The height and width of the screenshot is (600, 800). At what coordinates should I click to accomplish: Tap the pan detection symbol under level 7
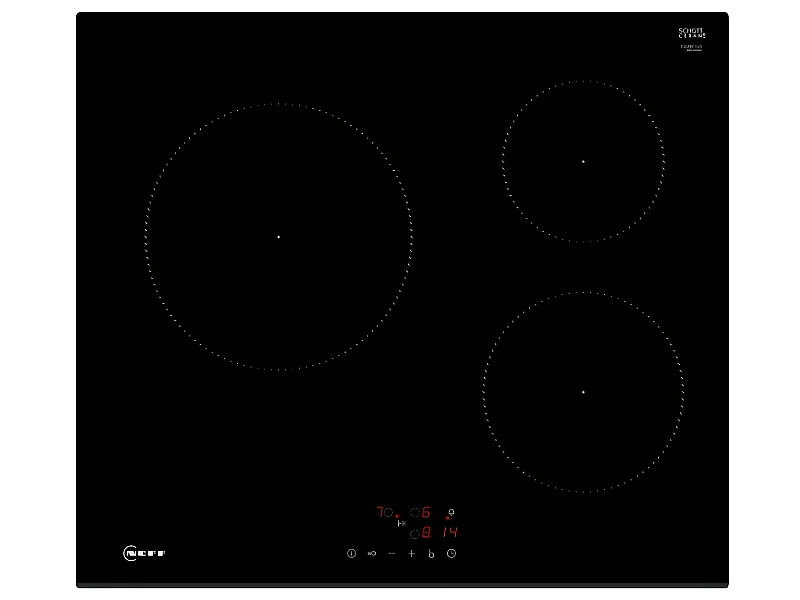(x=401, y=522)
